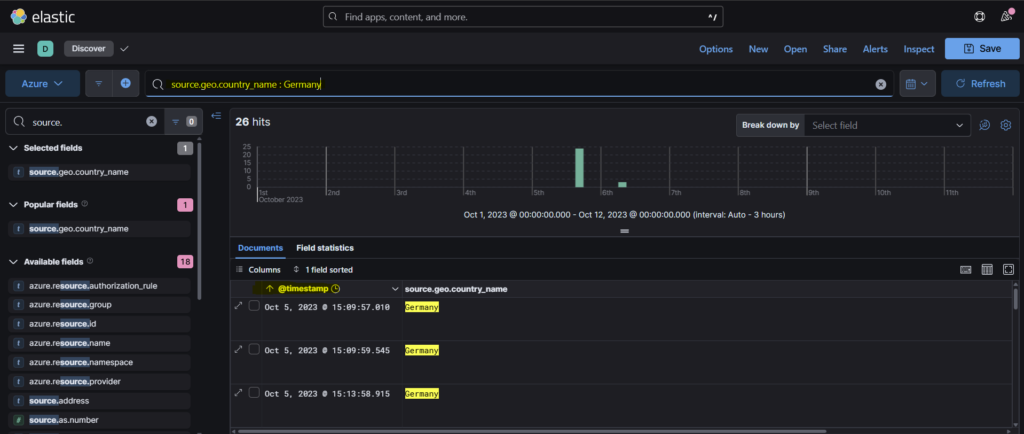Clear the query bar text

pos(881,85)
